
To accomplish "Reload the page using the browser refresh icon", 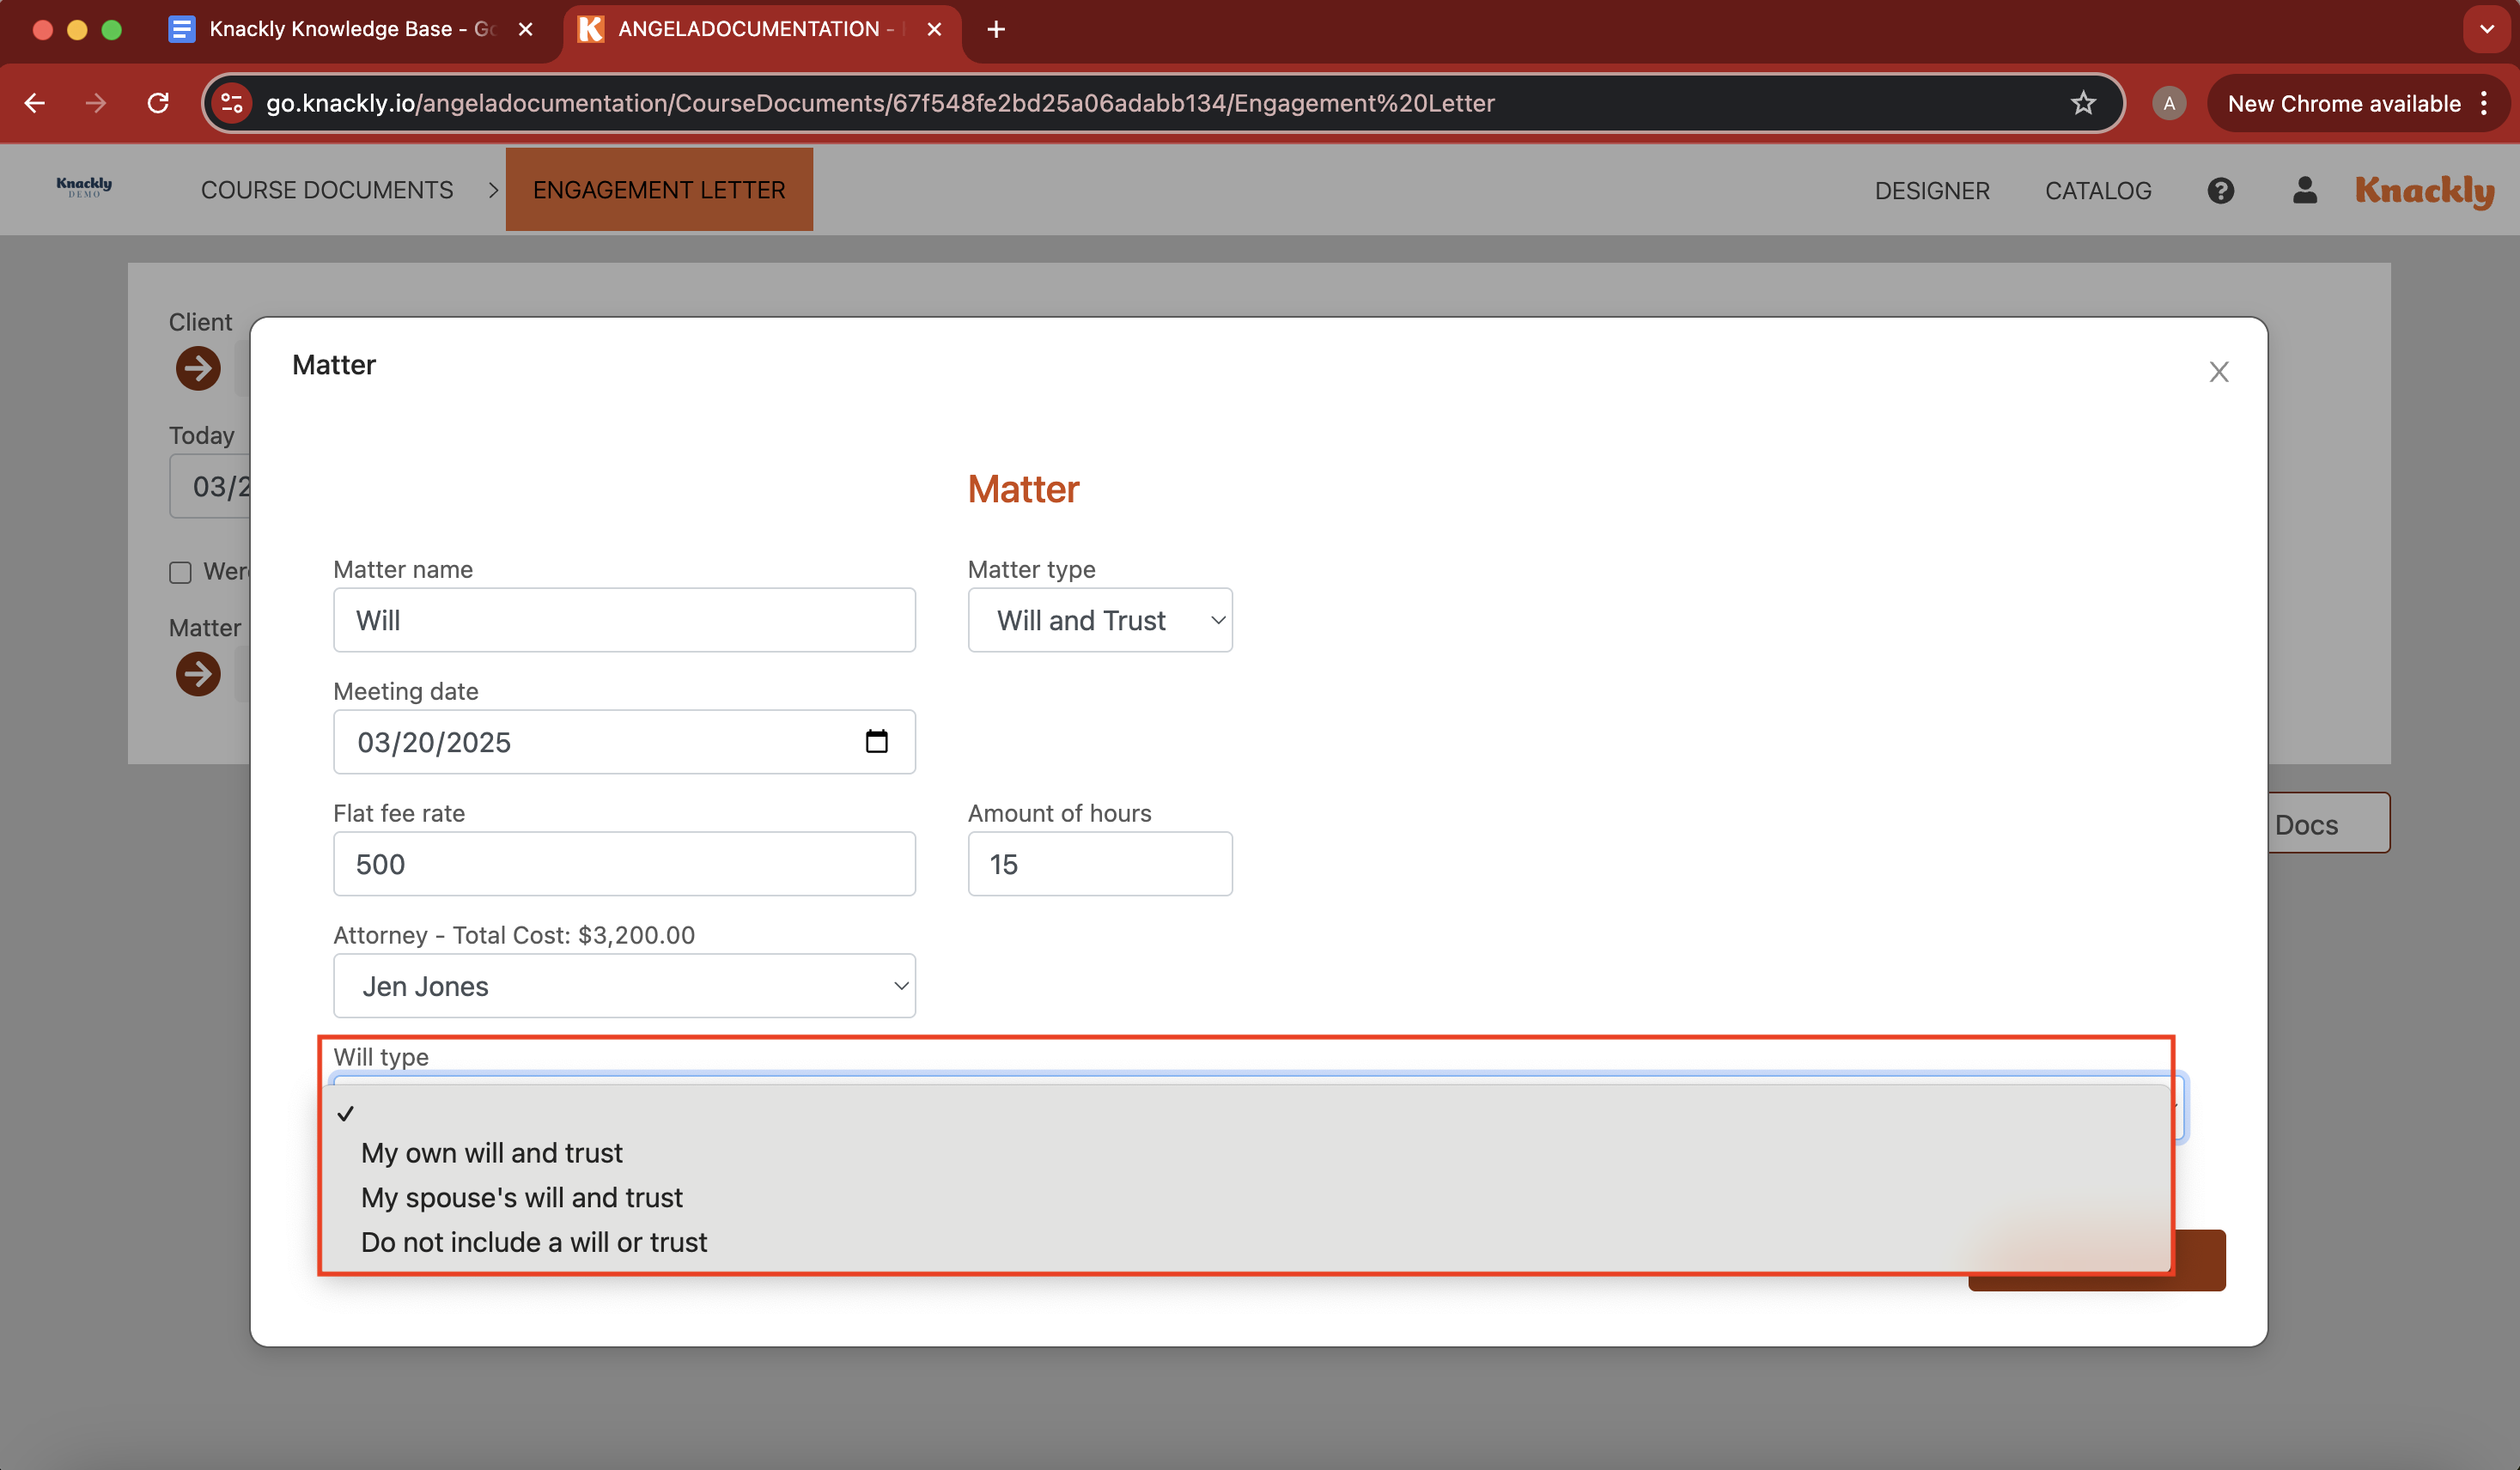I will (x=158, y=103).
